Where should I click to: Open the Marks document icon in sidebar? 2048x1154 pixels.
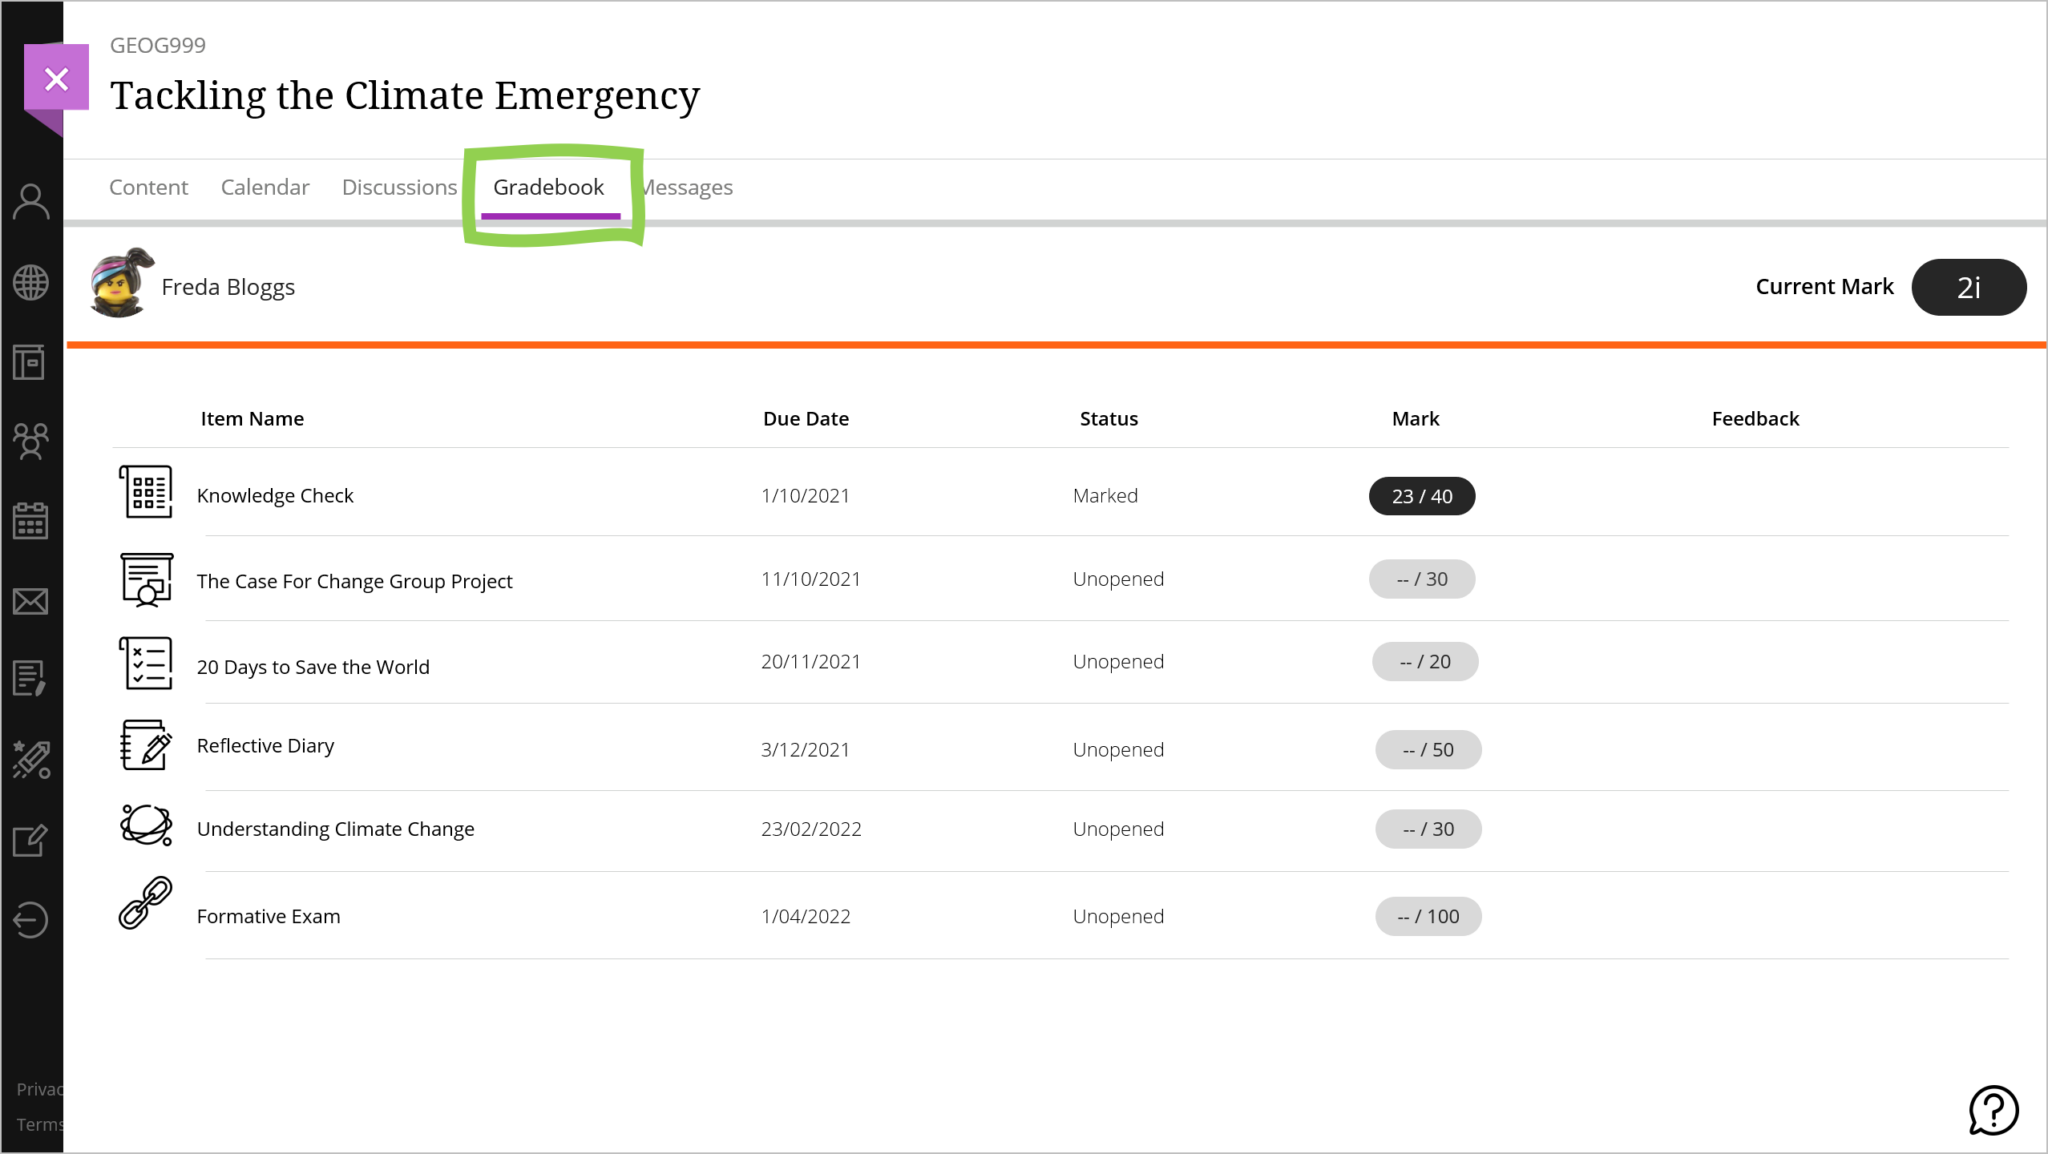tap(30, 679)
